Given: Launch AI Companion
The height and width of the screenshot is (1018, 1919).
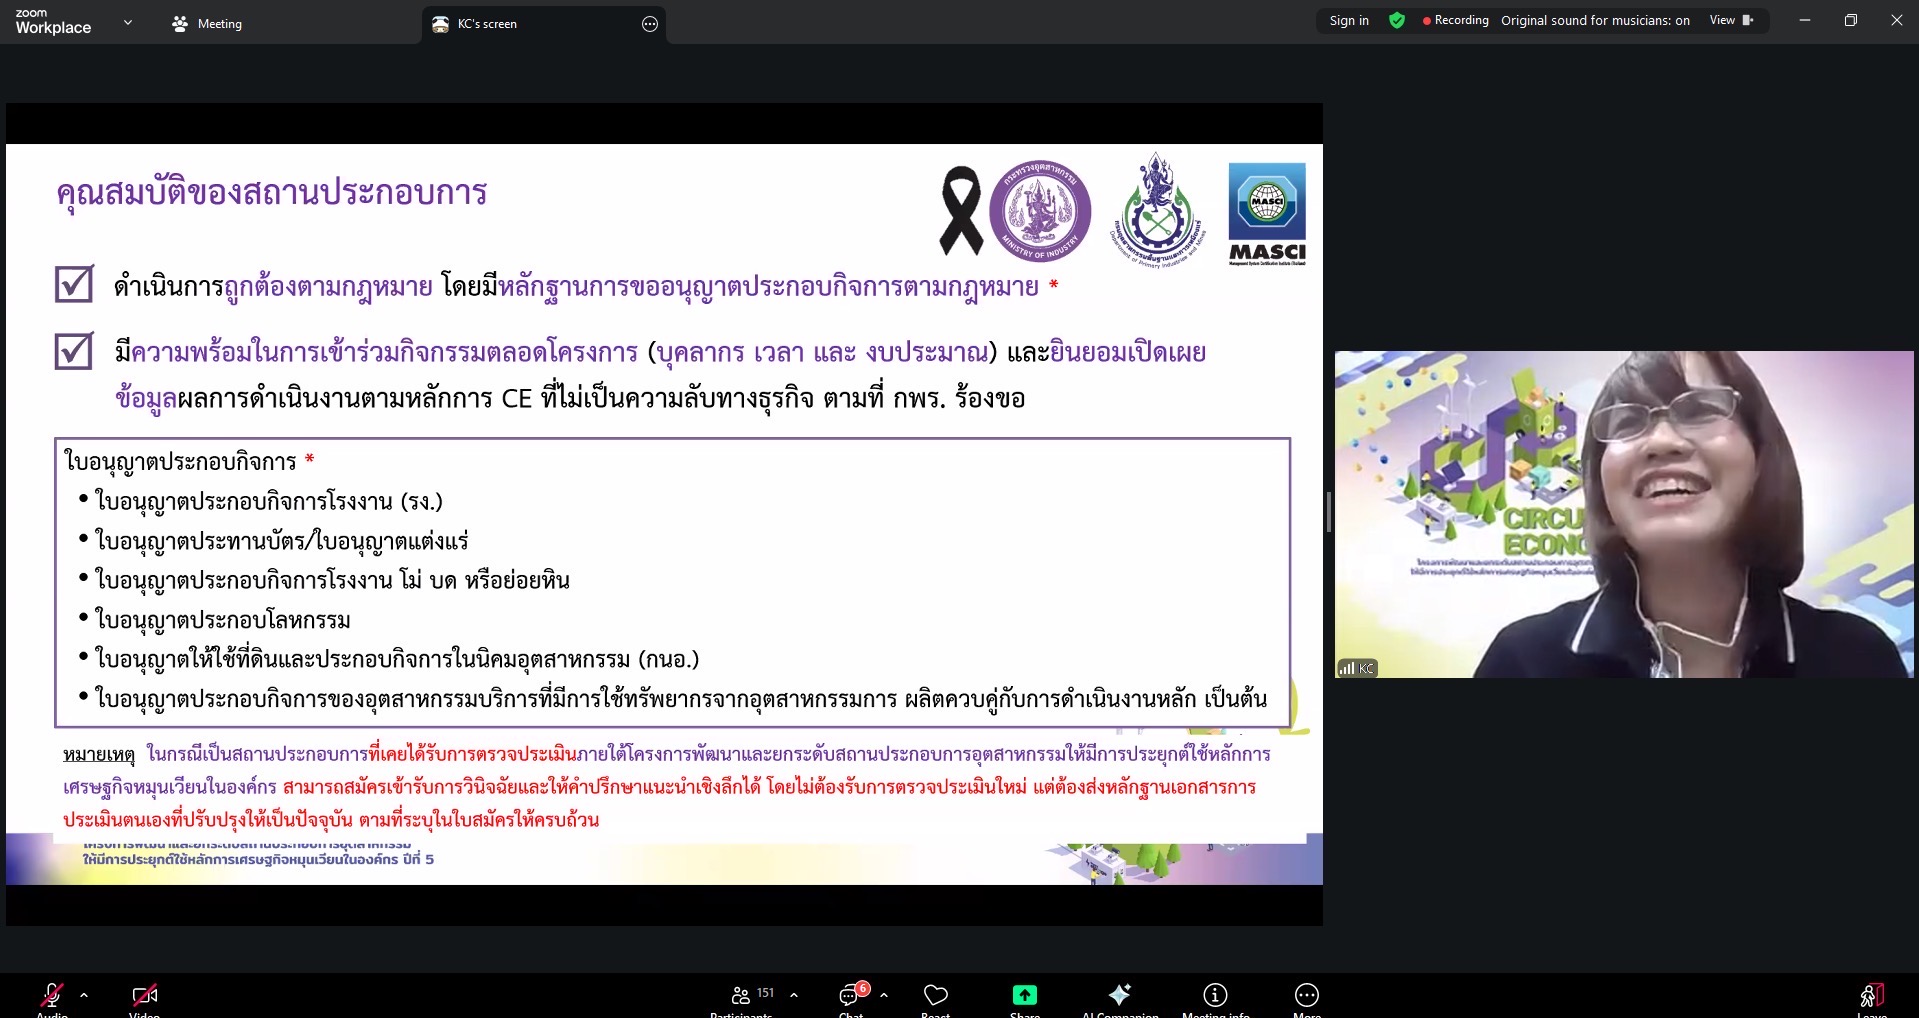Looking at the screenshot, I should coord(1119,996).
